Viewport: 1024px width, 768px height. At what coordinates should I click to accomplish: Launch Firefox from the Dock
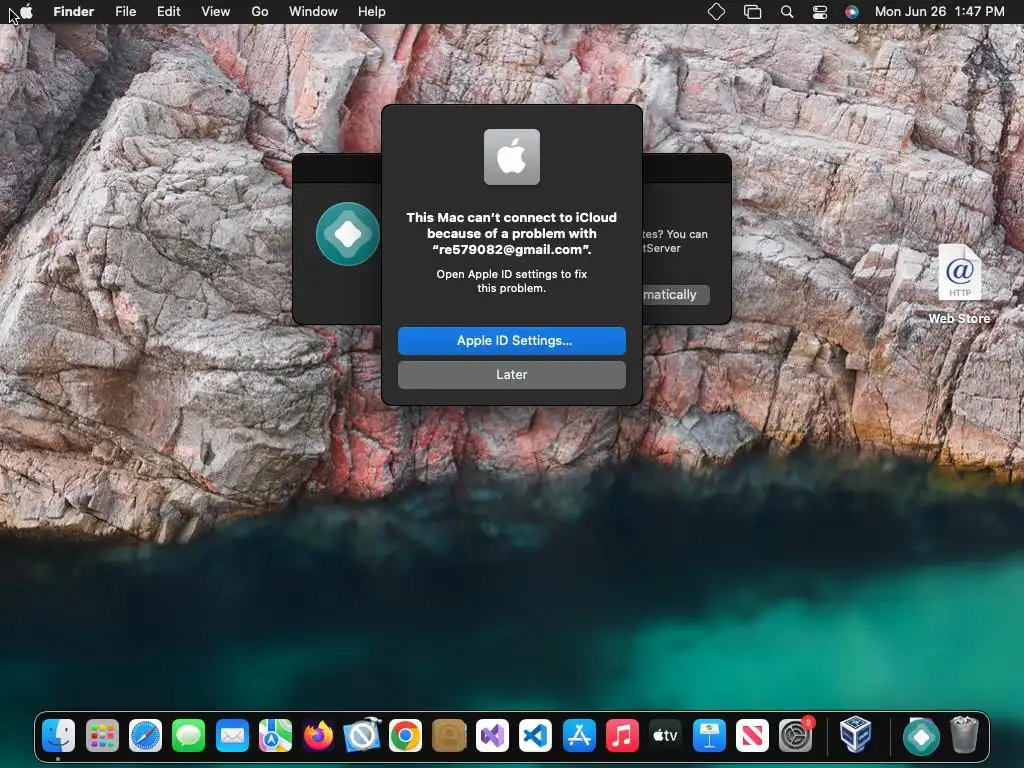coord(318,736)
